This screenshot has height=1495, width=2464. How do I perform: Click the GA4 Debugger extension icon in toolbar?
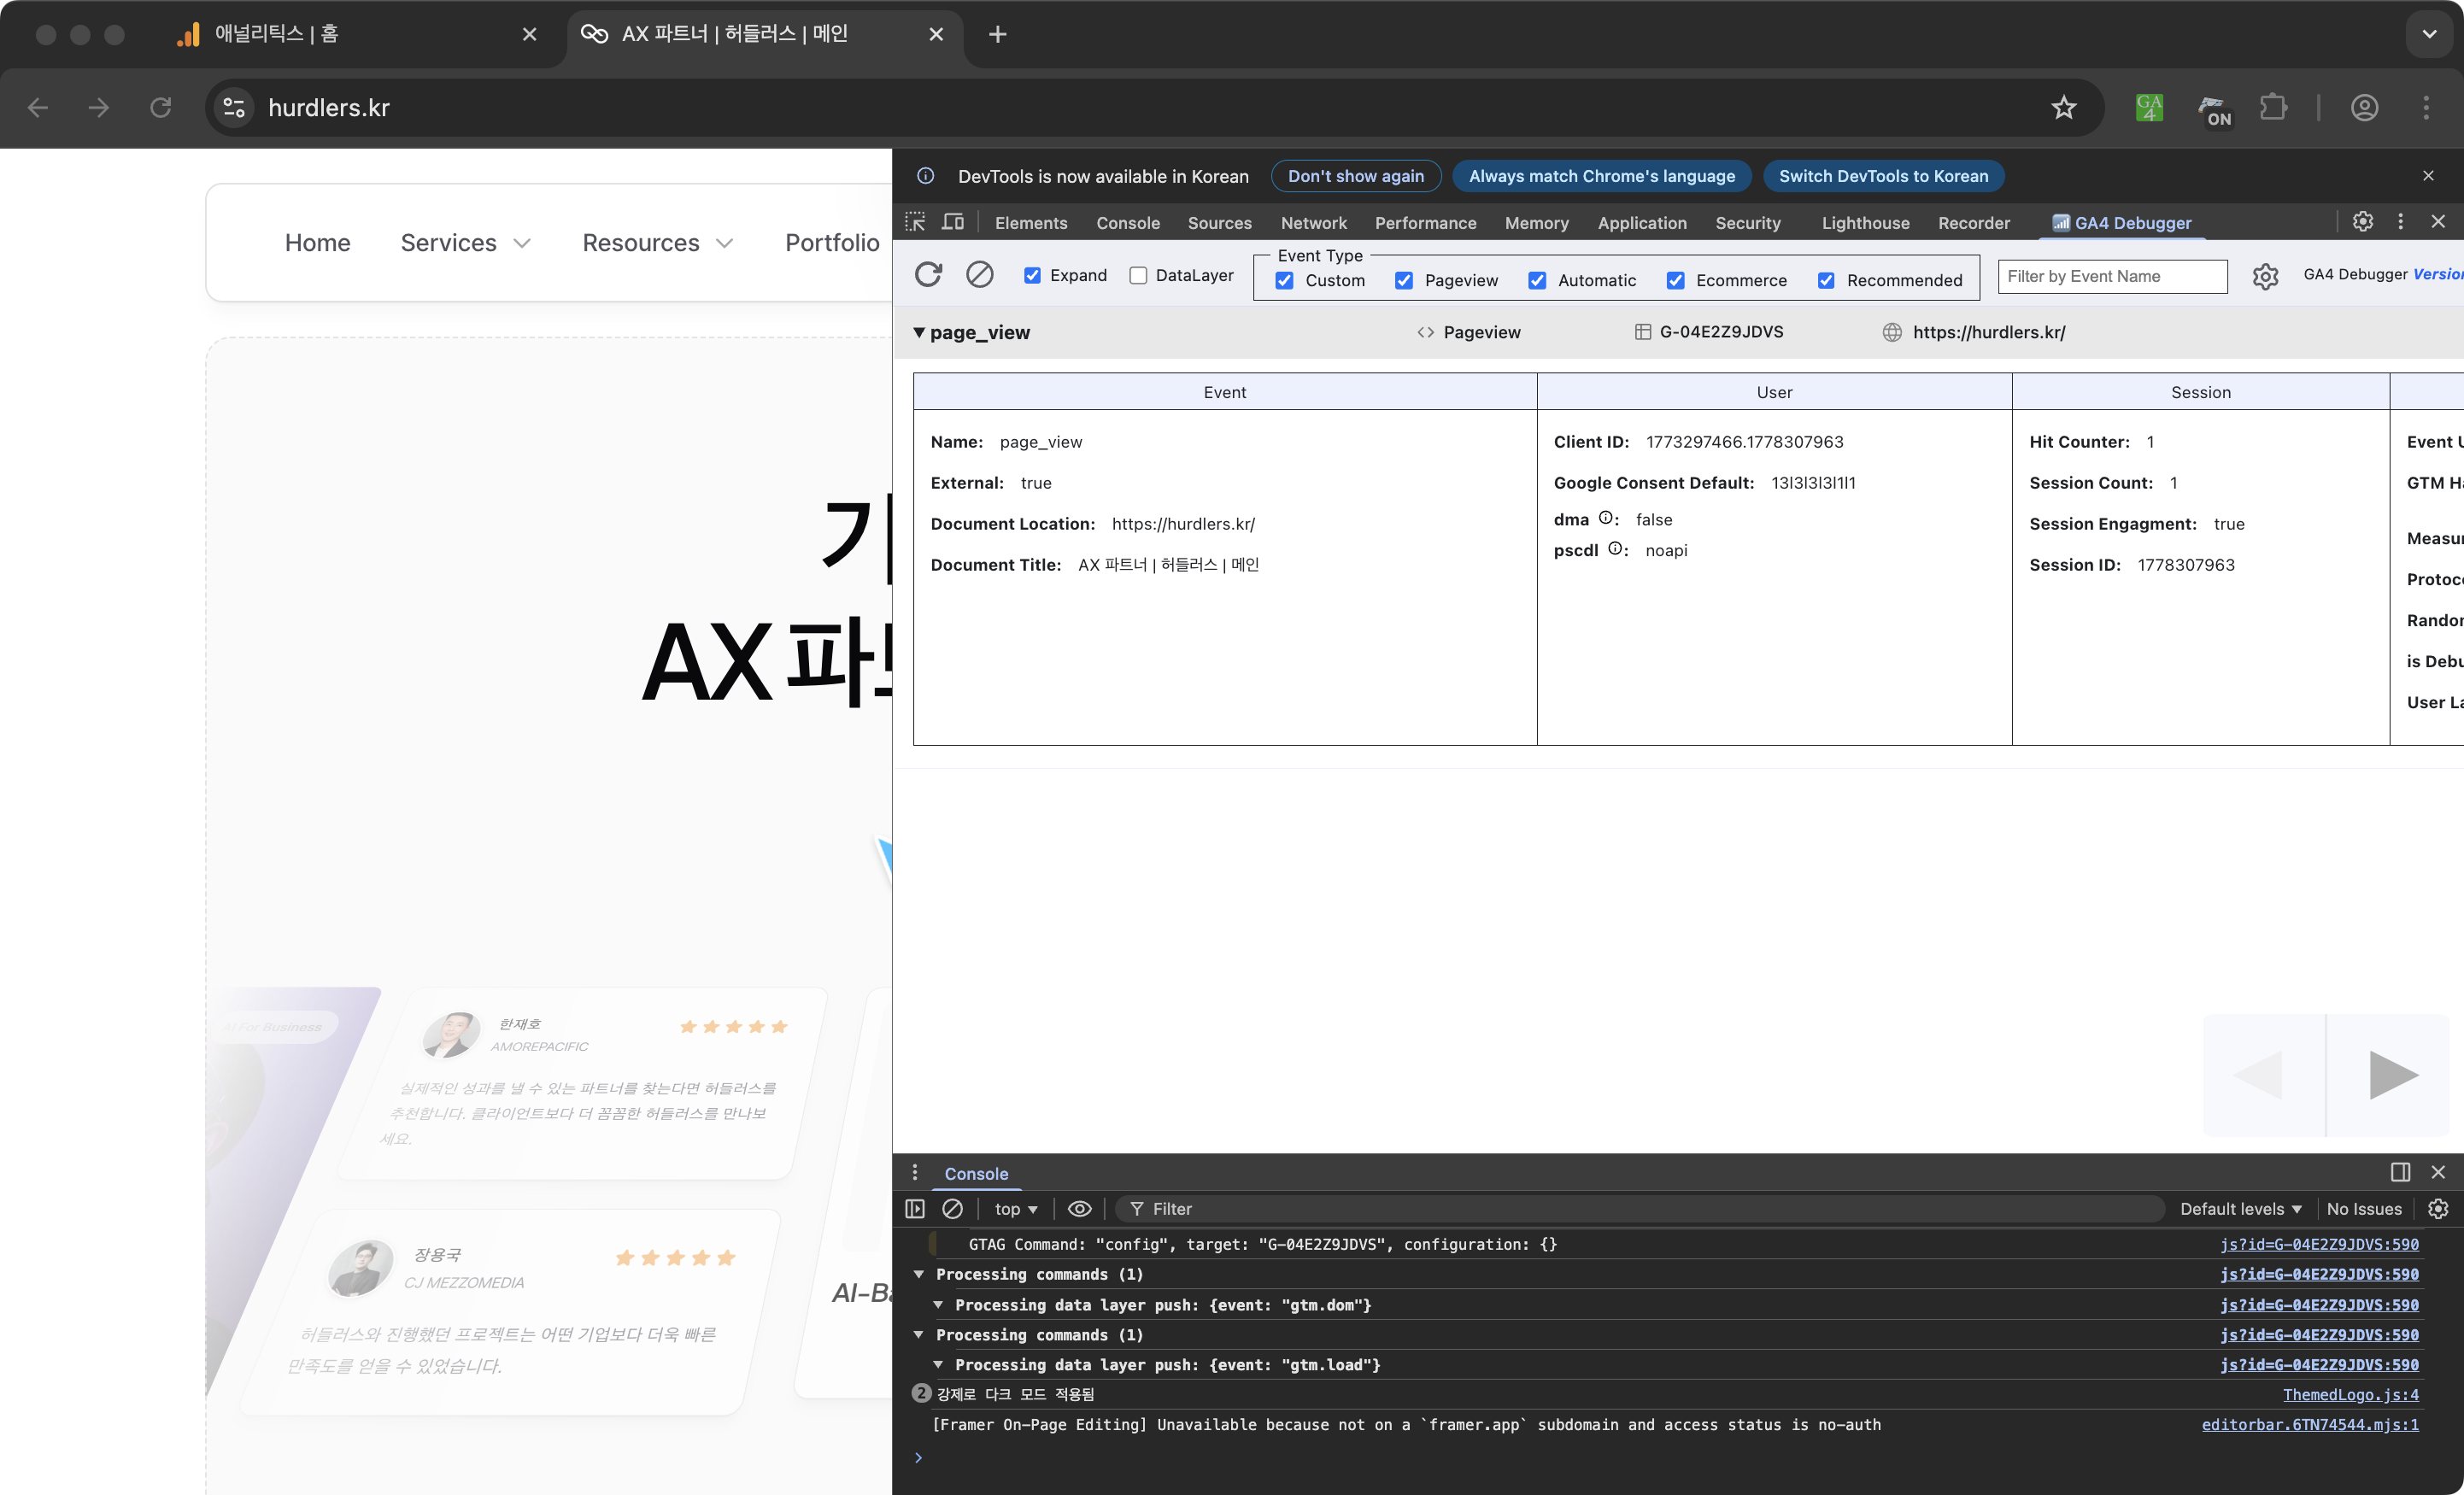click(x=2149, y=107)
